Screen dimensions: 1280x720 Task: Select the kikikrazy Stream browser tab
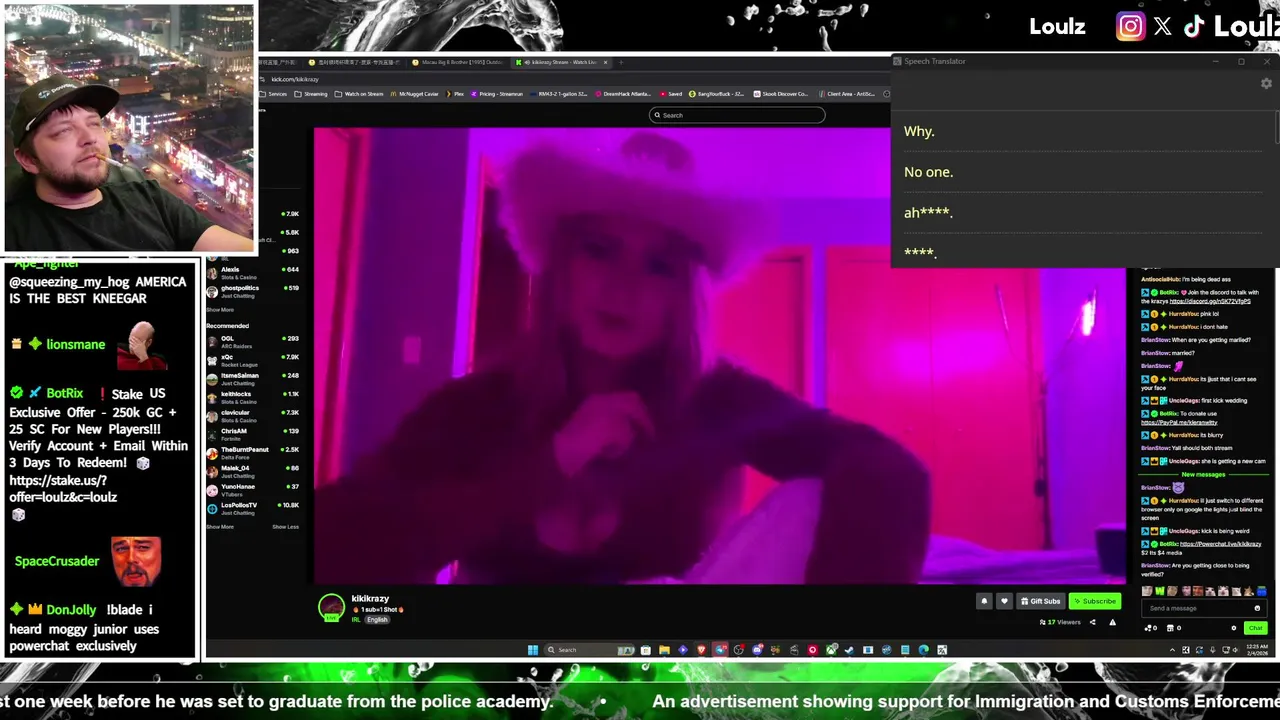[x=560, y=62]
